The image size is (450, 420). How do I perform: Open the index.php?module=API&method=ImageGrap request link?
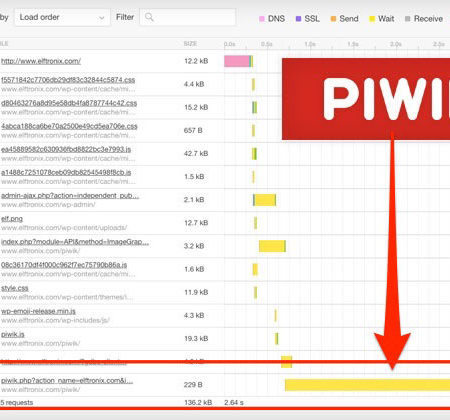75,242
